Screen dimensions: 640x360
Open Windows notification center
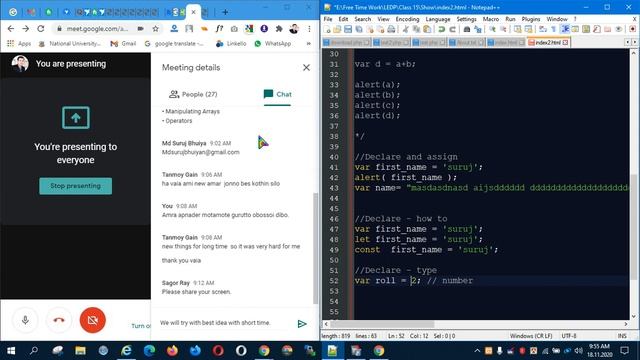(x=624, y=351)
